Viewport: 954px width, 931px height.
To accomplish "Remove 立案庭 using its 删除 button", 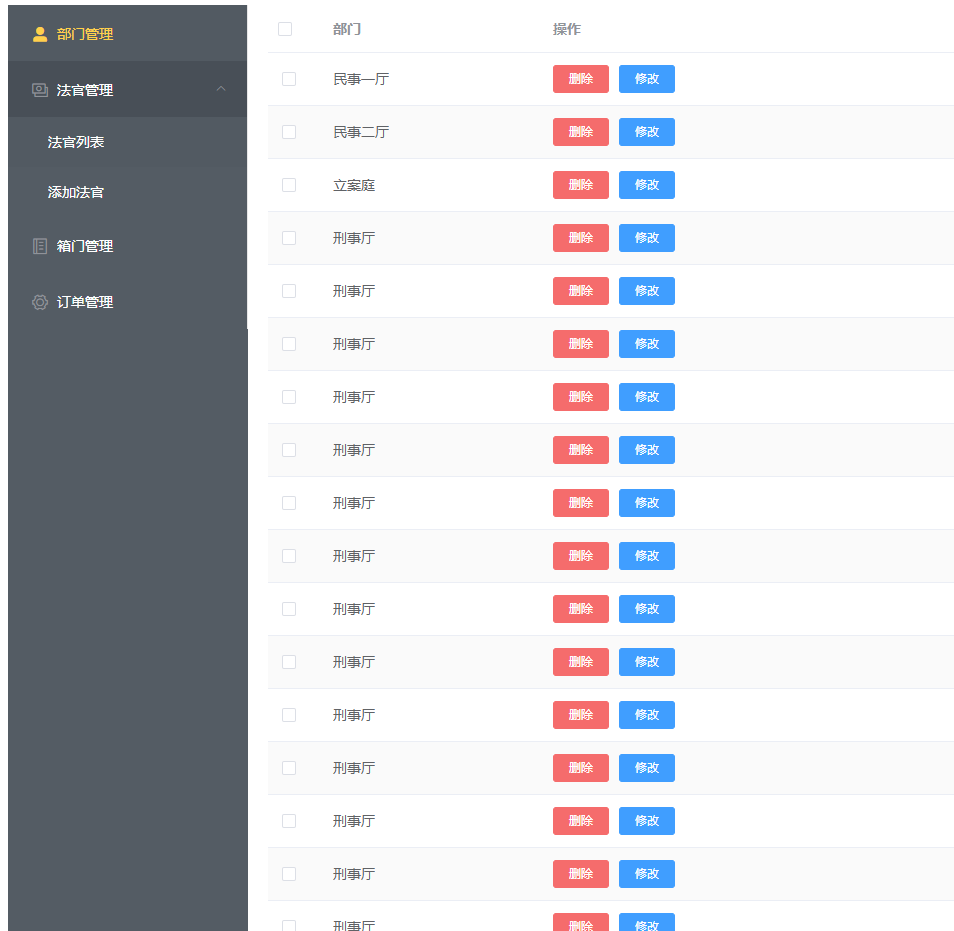I will click(580, 185).
